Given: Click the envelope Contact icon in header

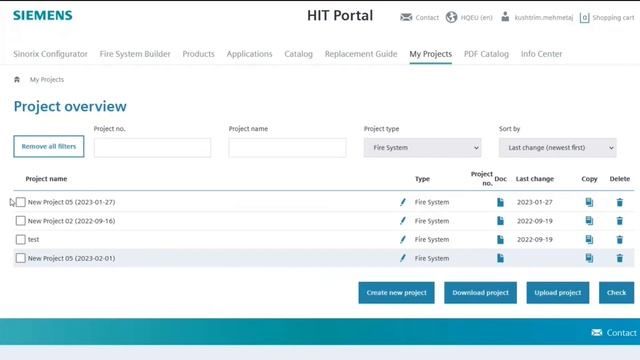Looking at the screenshot, I should coord(406,17).
